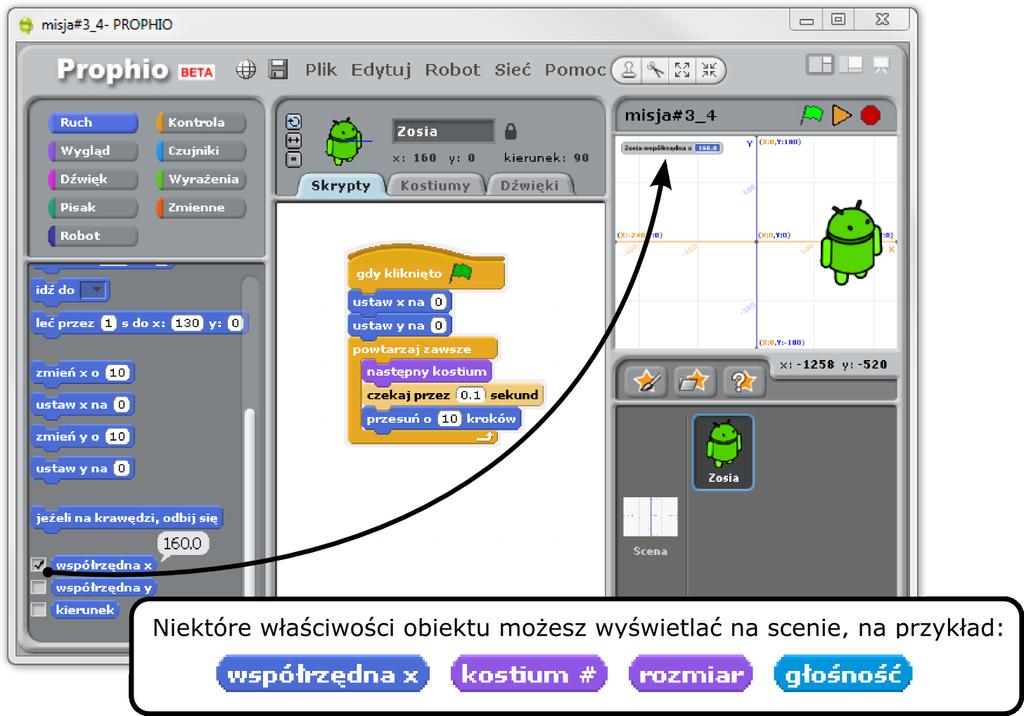Open the Plik menu

coord(321,69)
